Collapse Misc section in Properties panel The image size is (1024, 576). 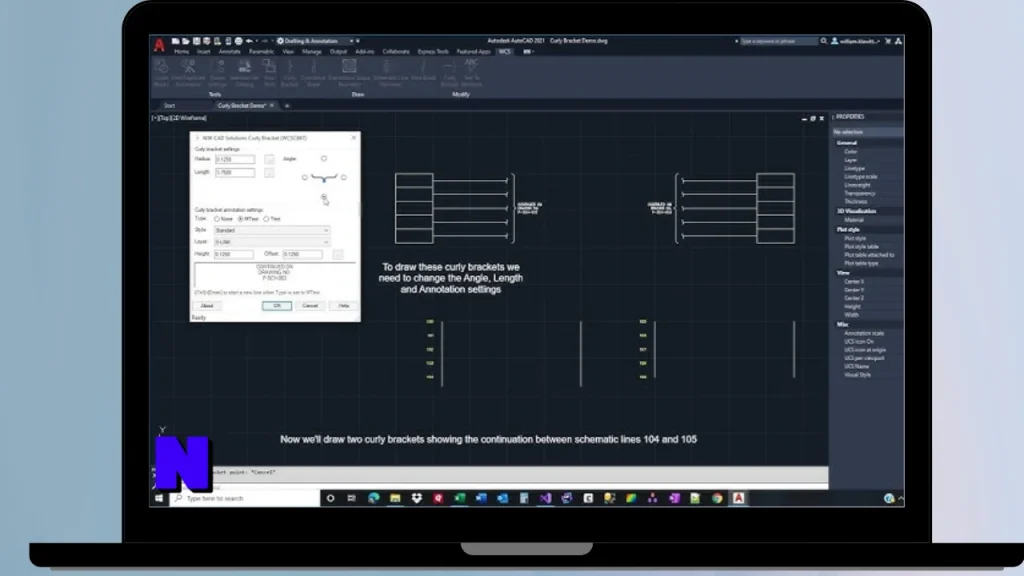tap(842, 325)
